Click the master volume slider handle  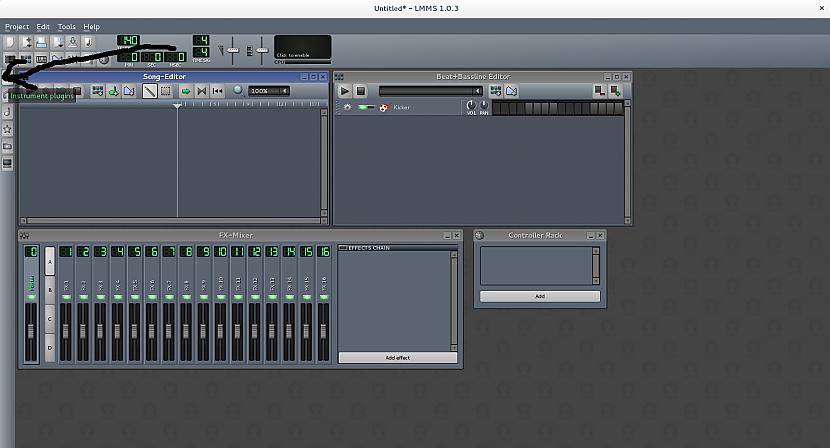[233, 50]
